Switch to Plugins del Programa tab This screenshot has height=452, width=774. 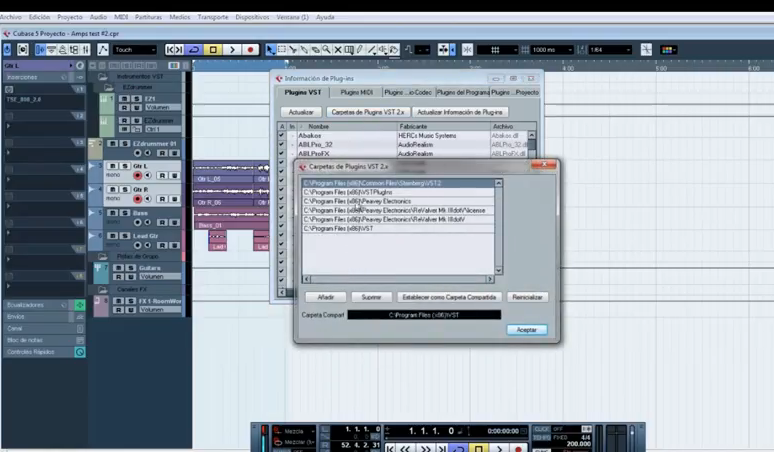click(463, 92)
